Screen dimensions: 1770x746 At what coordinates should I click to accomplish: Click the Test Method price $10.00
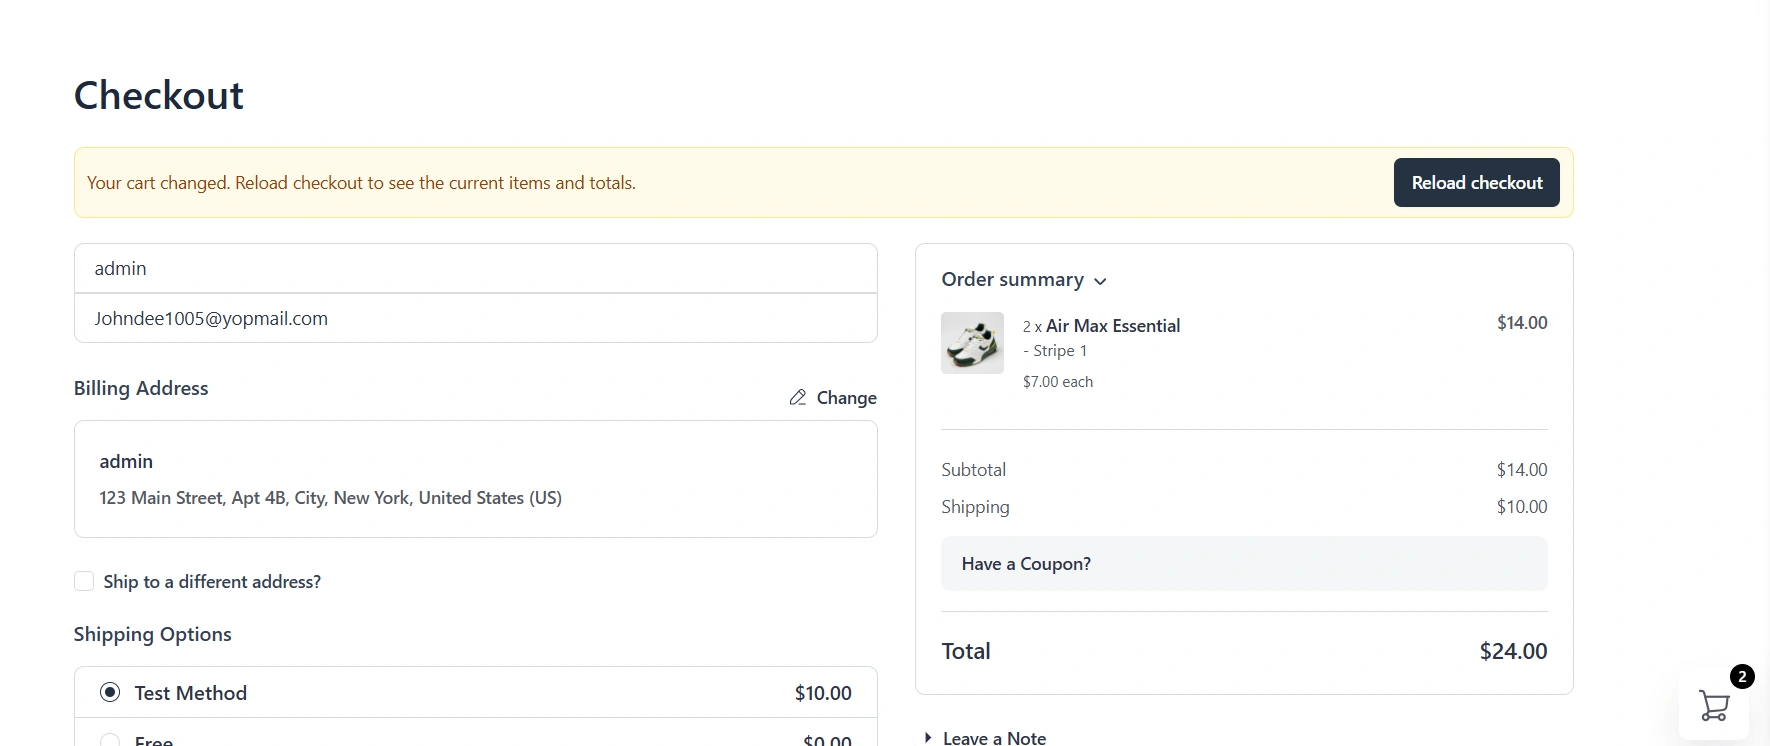click(x=823, y=693)
